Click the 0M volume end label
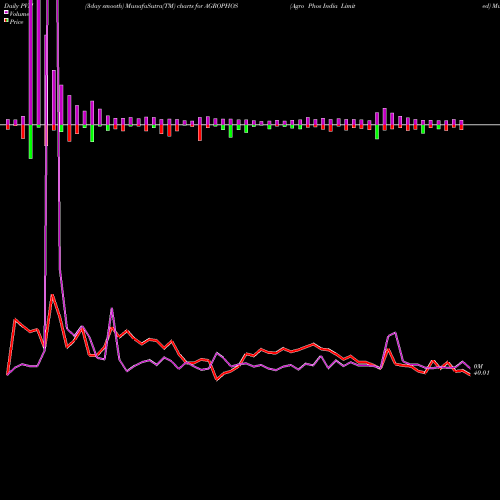Screen dimensions: 500x500 478,367
